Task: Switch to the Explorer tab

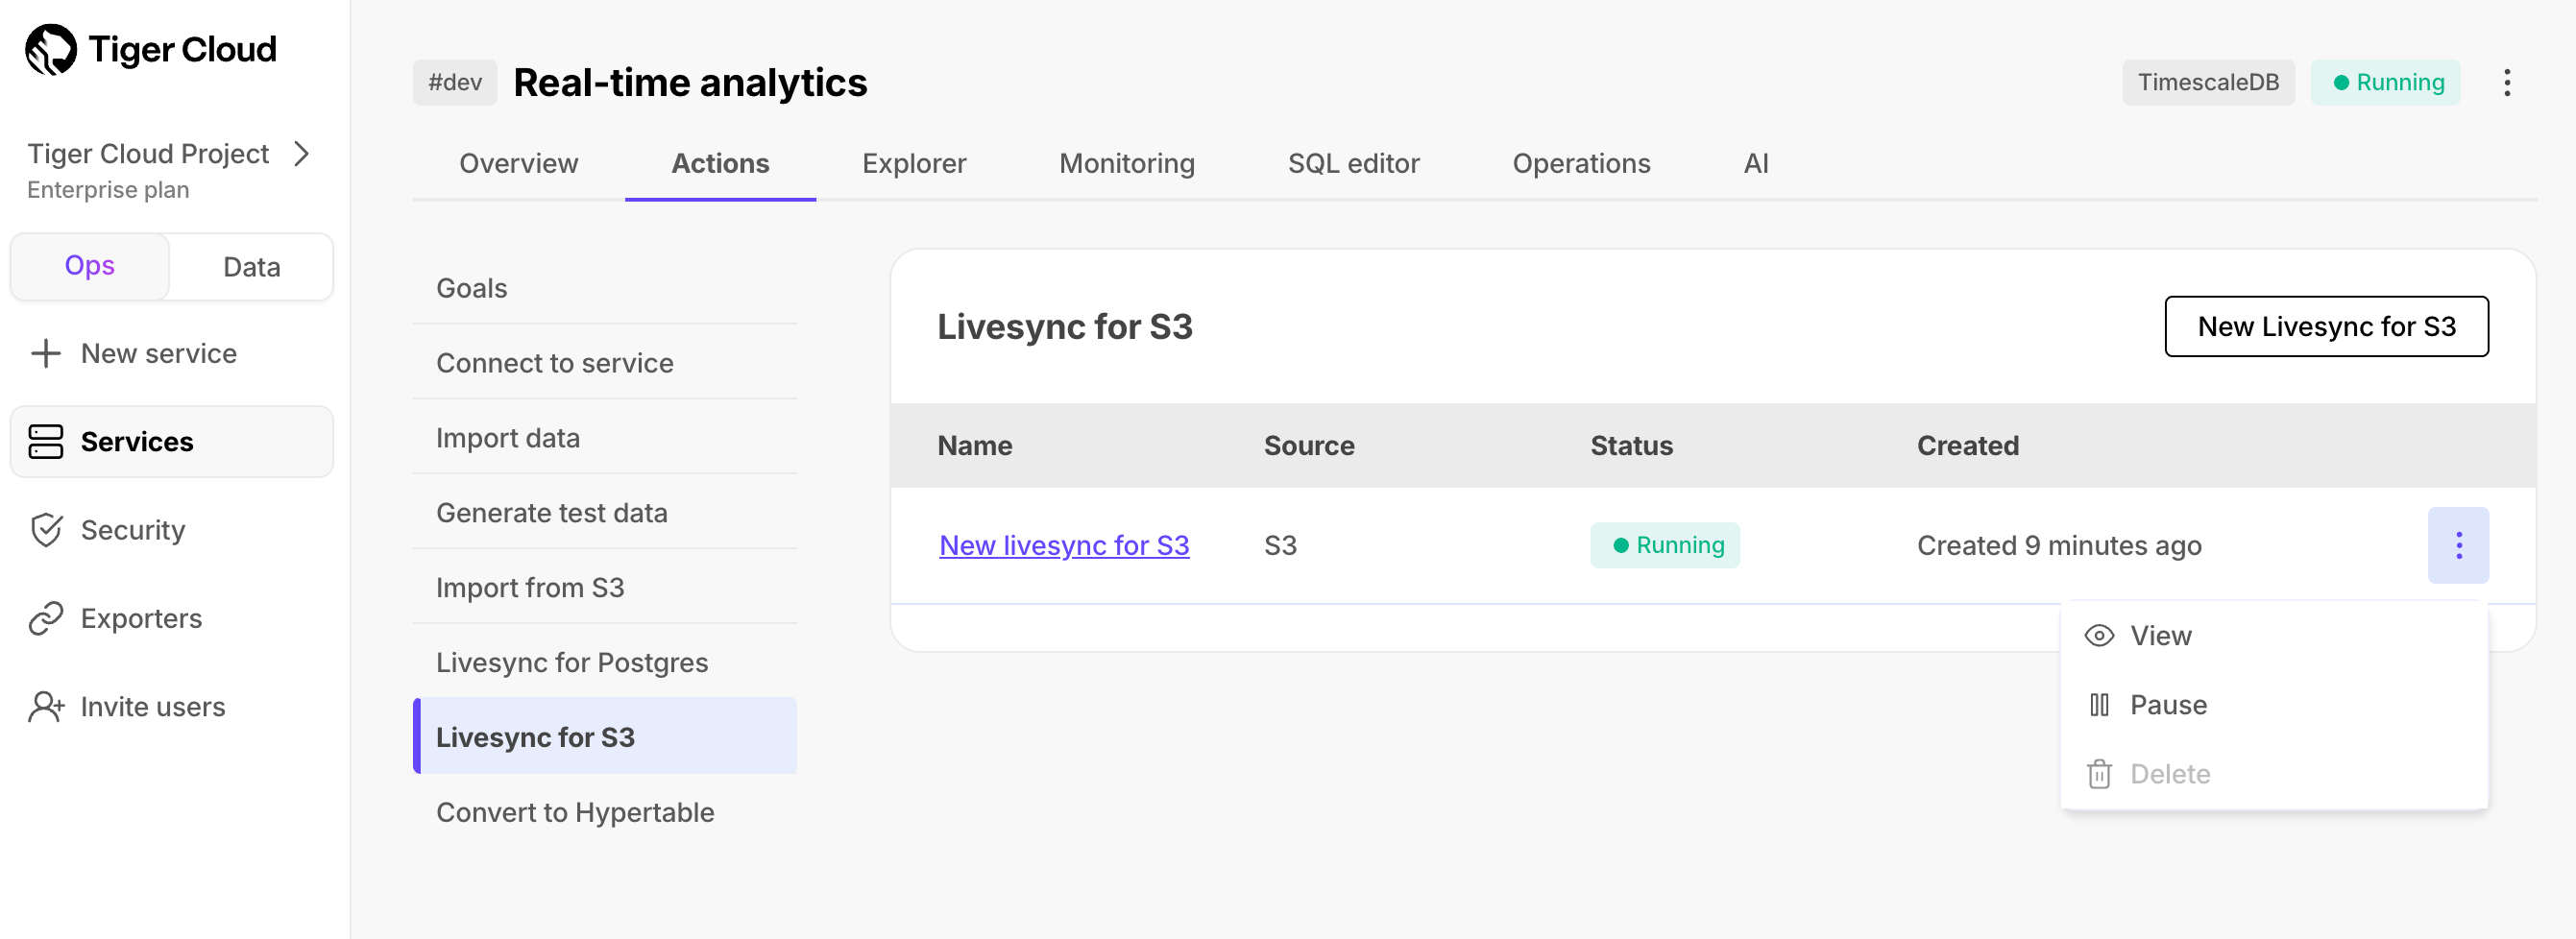Action: [x=914, y=163]
